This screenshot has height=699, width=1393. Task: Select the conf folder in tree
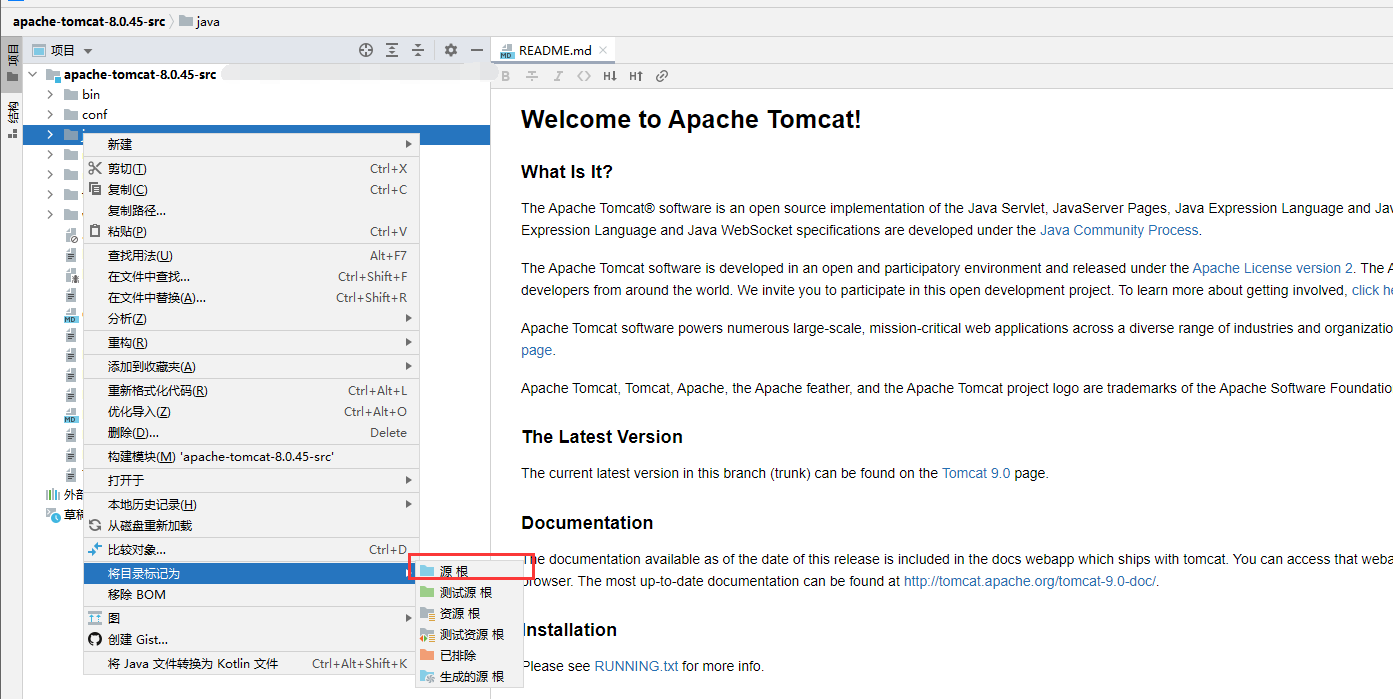(95, 114)
